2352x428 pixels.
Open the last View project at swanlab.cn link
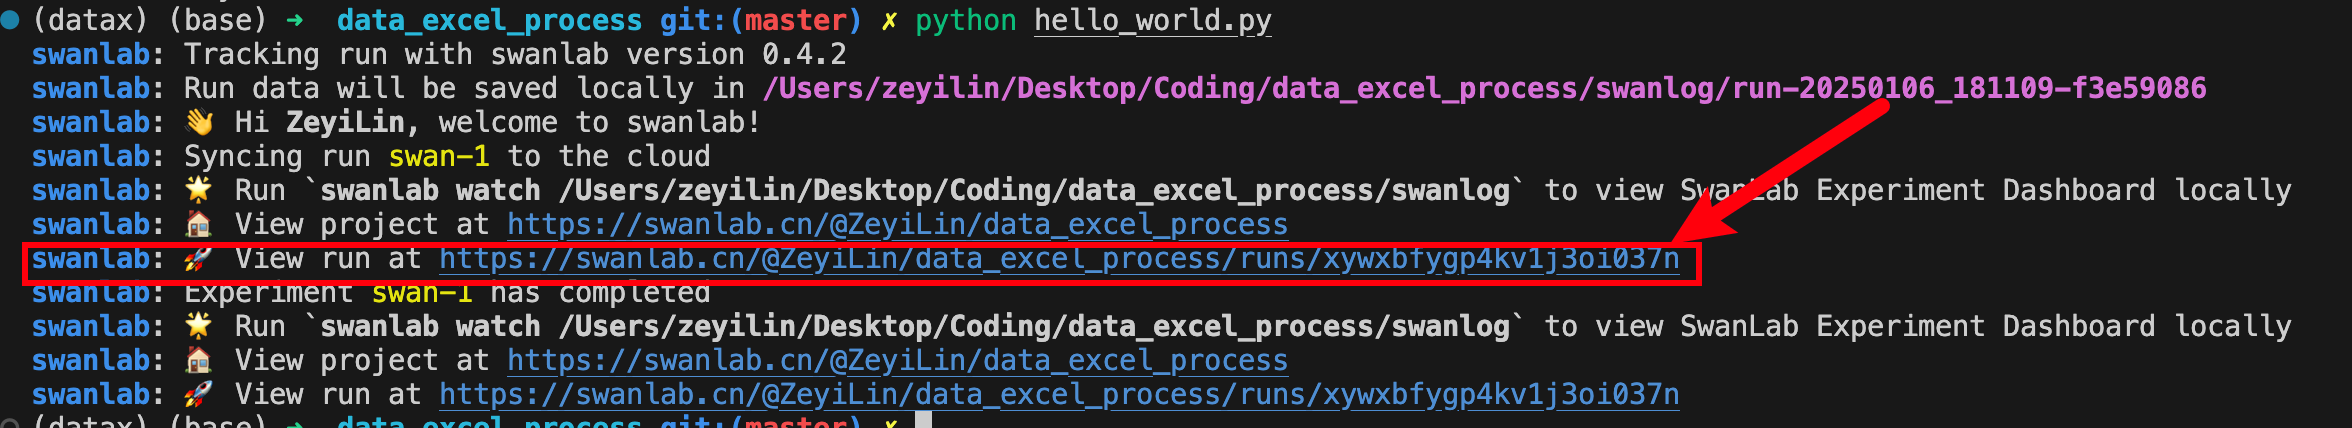coord(897,360)
